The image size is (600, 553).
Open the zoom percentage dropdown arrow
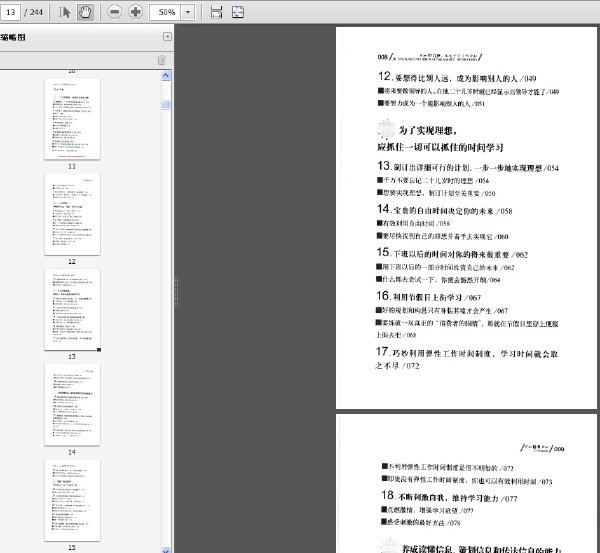tap(188, 12)
